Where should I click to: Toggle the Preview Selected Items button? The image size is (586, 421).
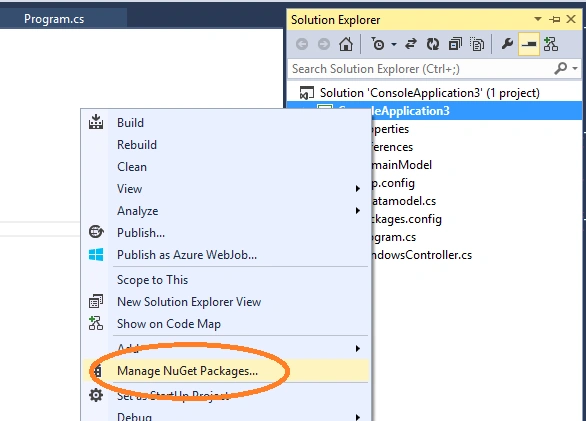(529, 44)
